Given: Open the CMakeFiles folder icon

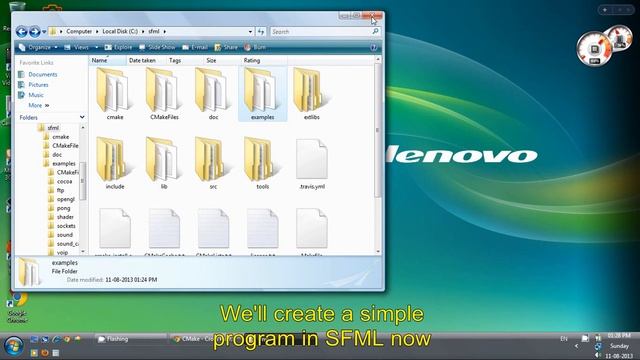Looking at the screenshot, I should [163, 91].
